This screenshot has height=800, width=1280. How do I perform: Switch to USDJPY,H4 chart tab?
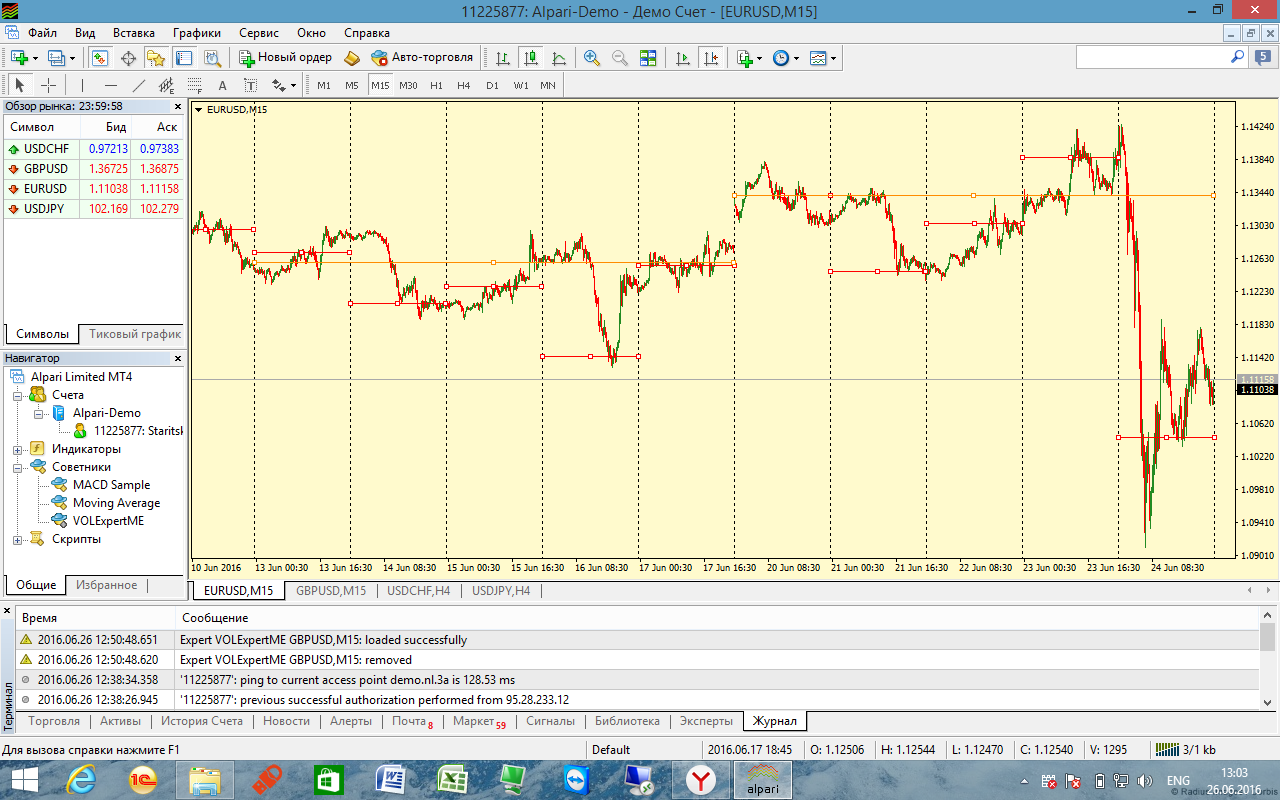tap(501, 591)
